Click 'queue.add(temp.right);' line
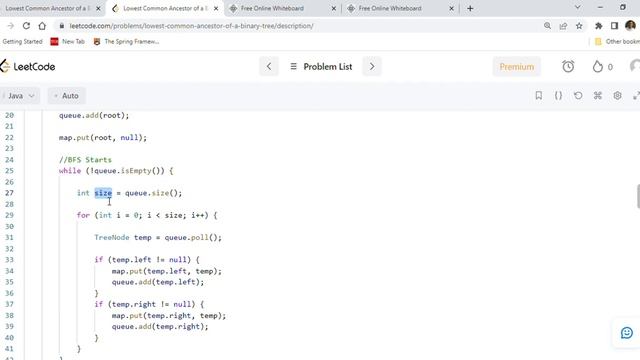Image resolution: width=640 pixels, height=360 pixels. point(160,327)
